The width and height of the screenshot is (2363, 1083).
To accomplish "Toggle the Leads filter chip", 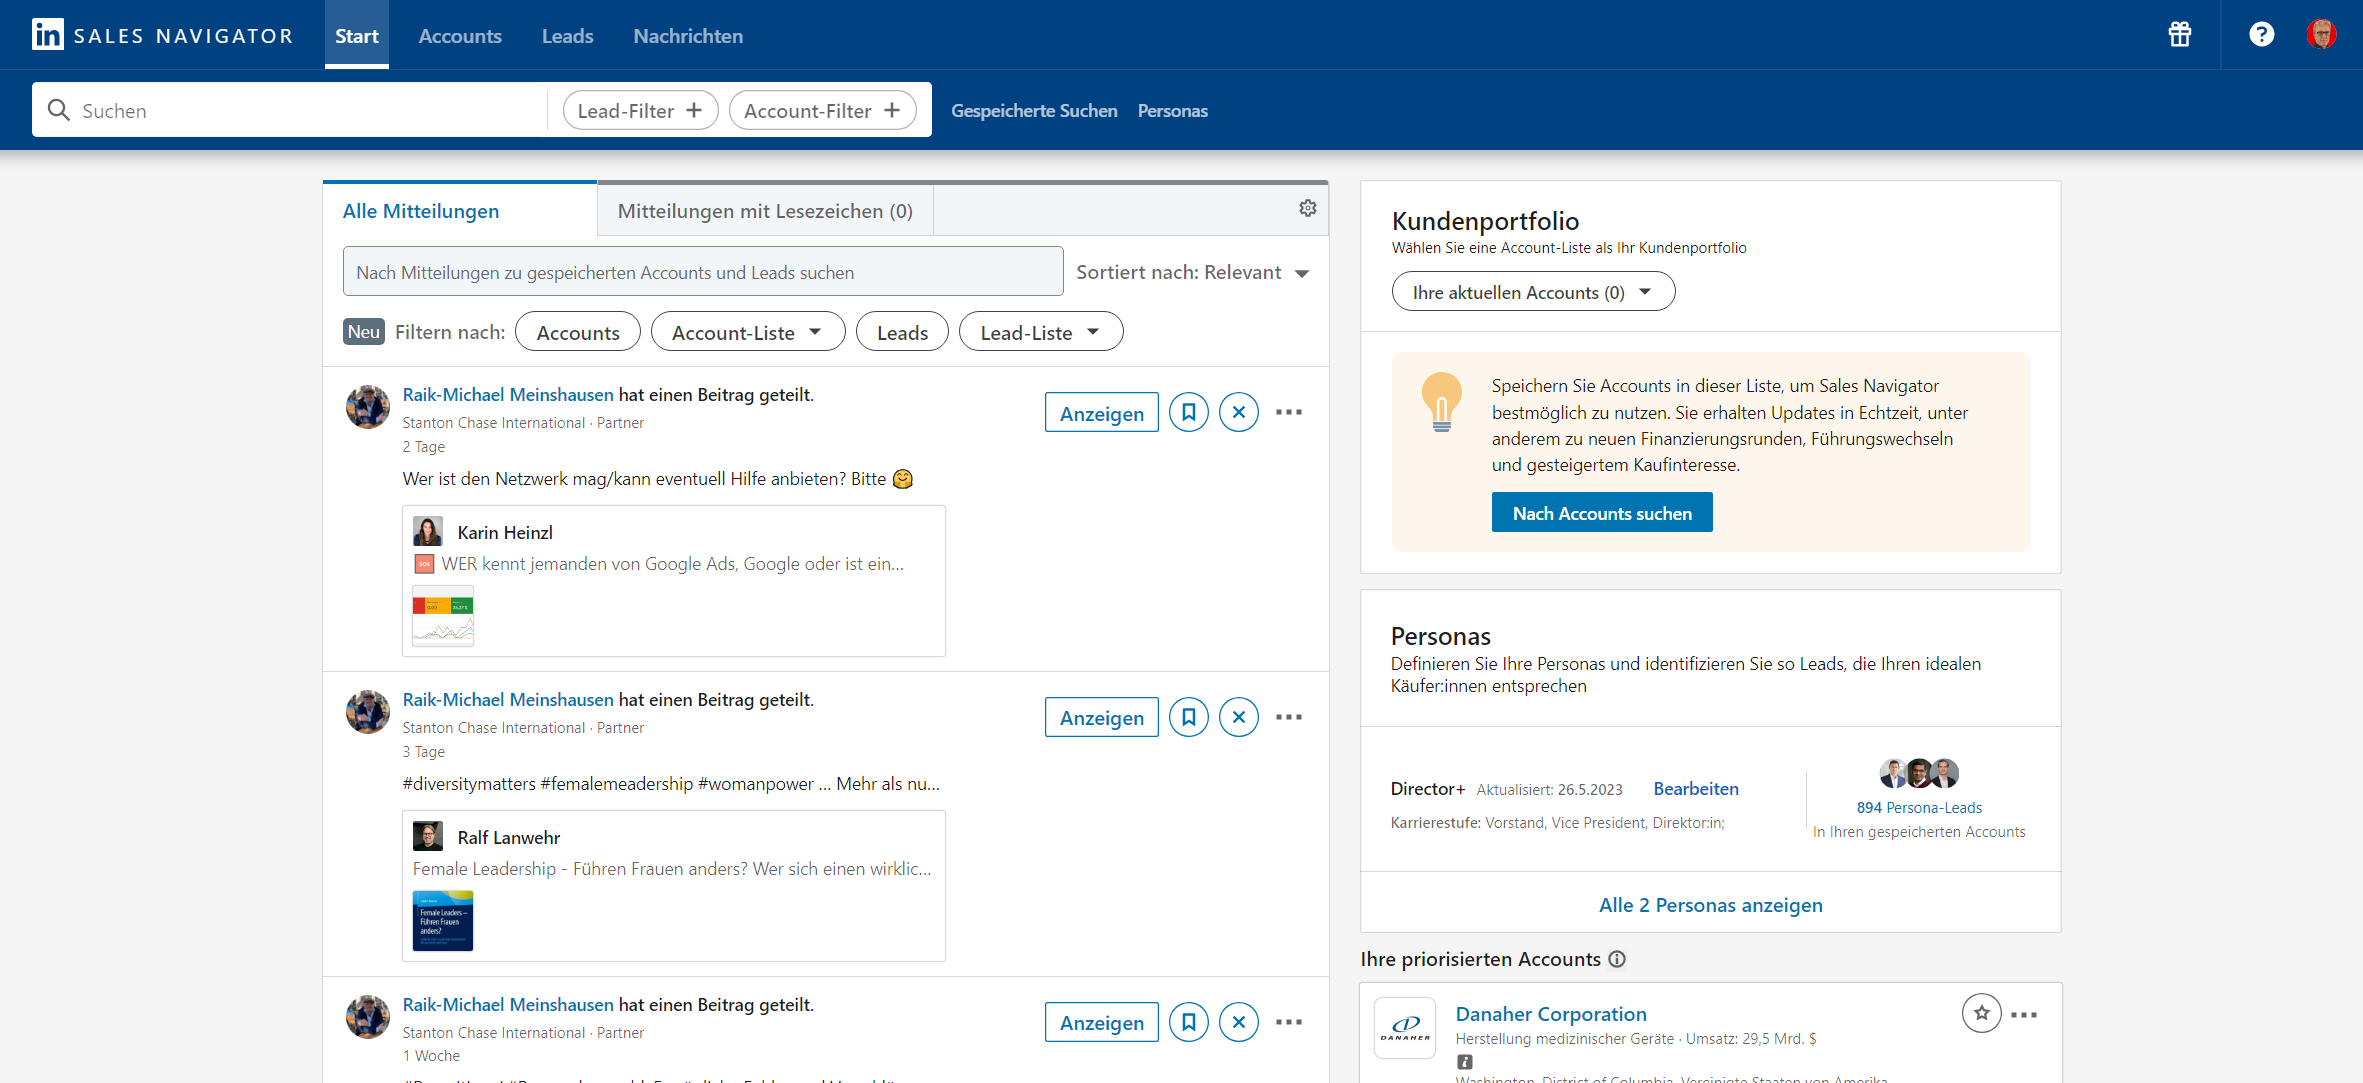I will pyautogui.click(x=902, y=332).
